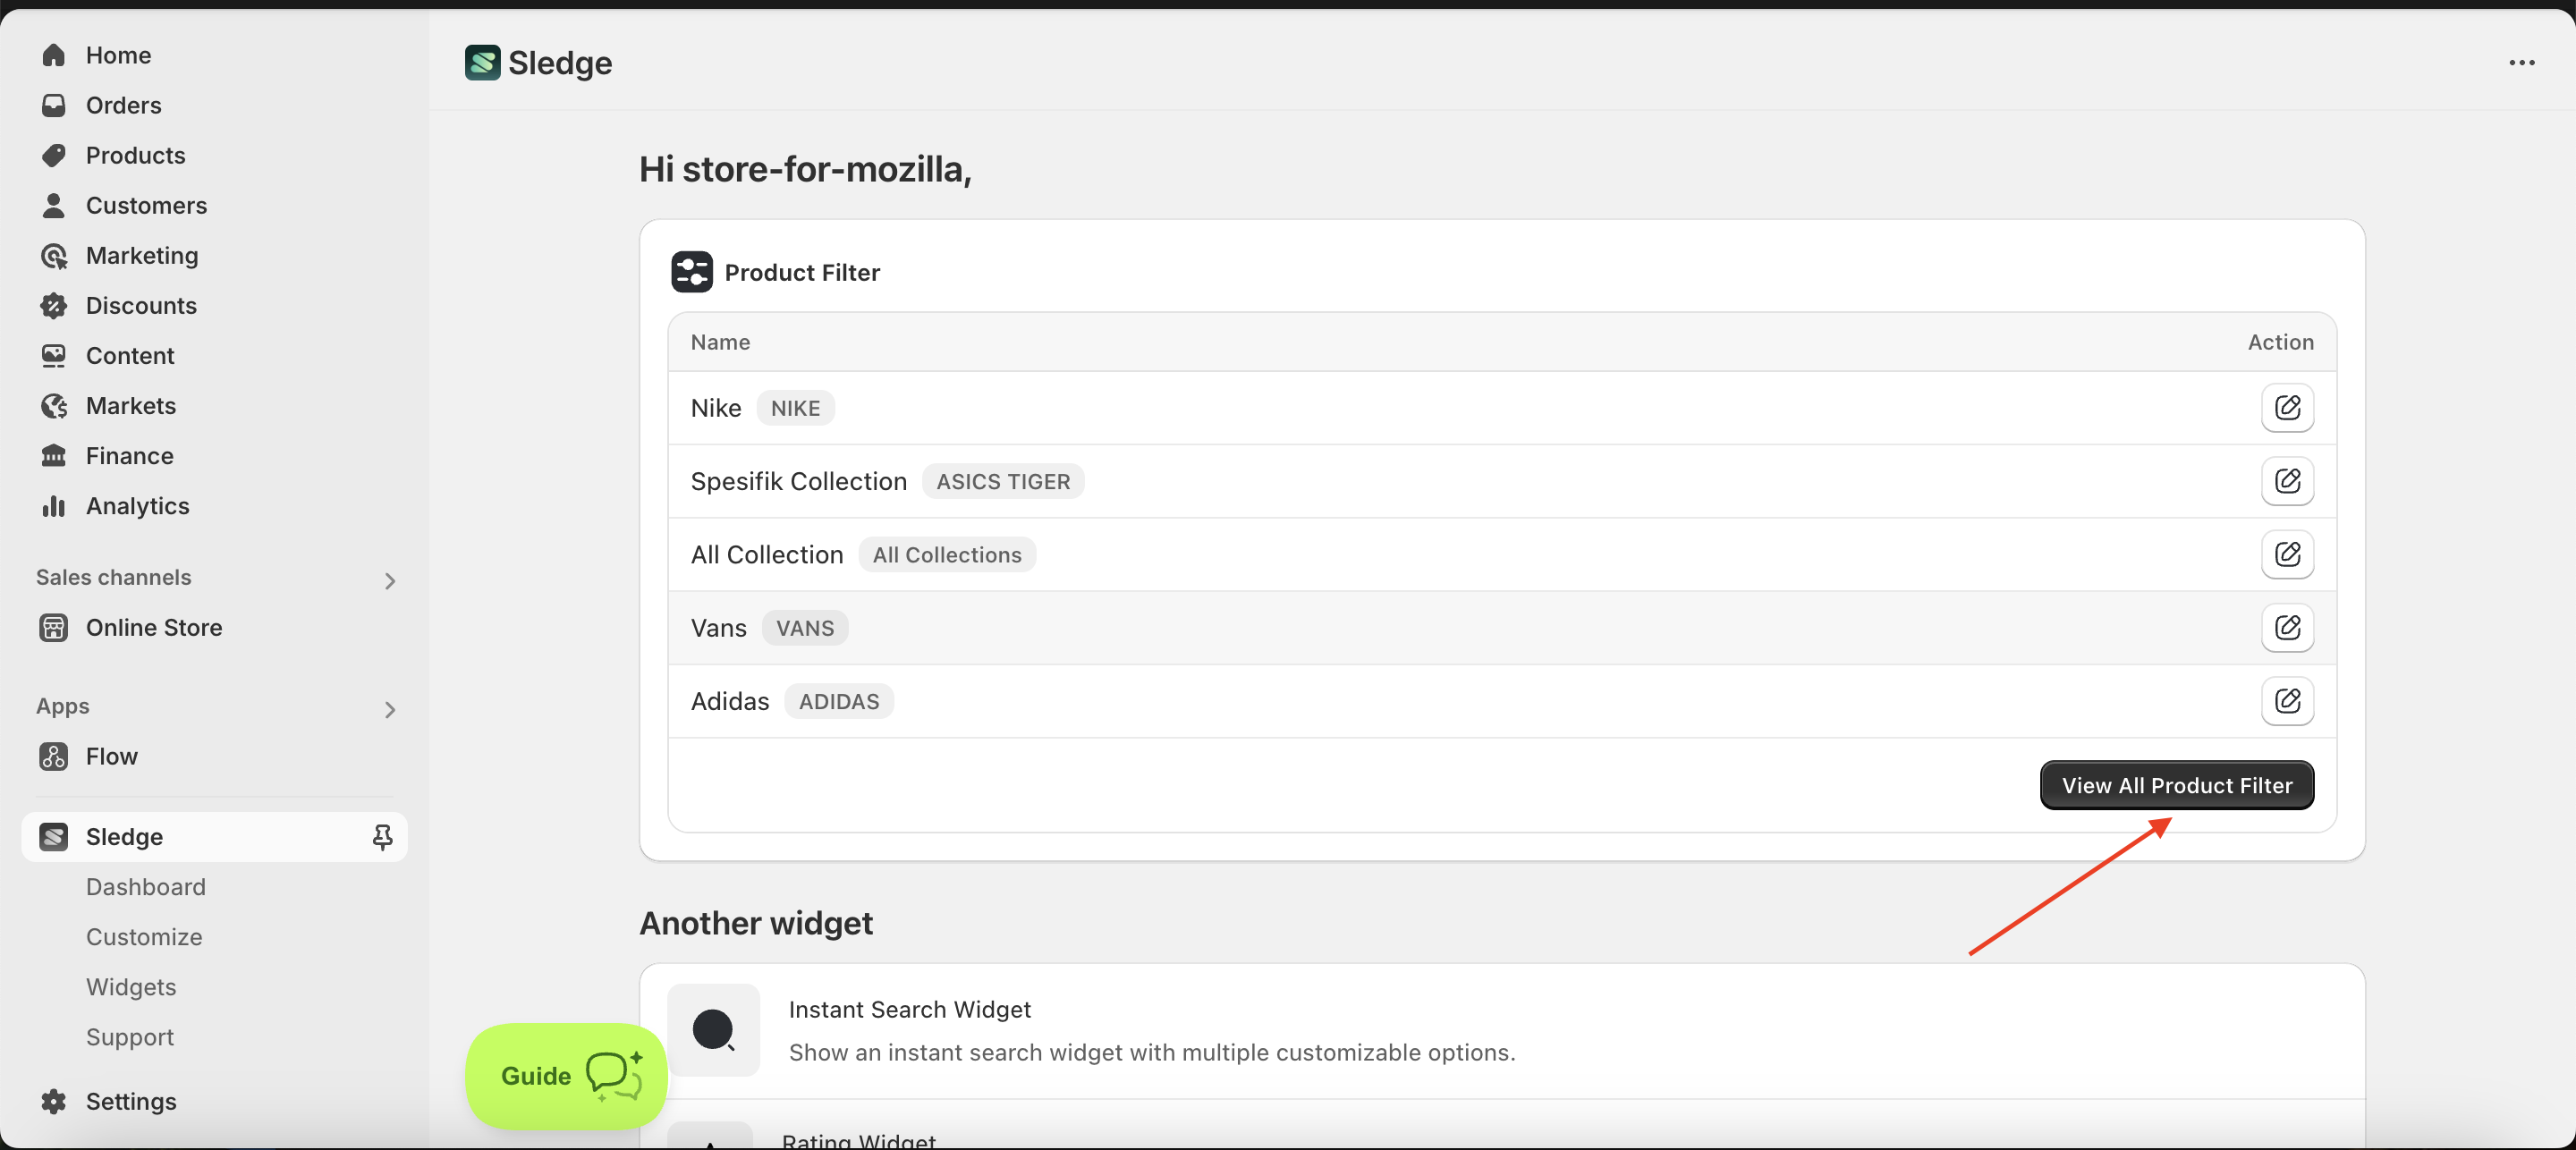
Task: Click the edit icon for Nike filter
Action: 2287,408
